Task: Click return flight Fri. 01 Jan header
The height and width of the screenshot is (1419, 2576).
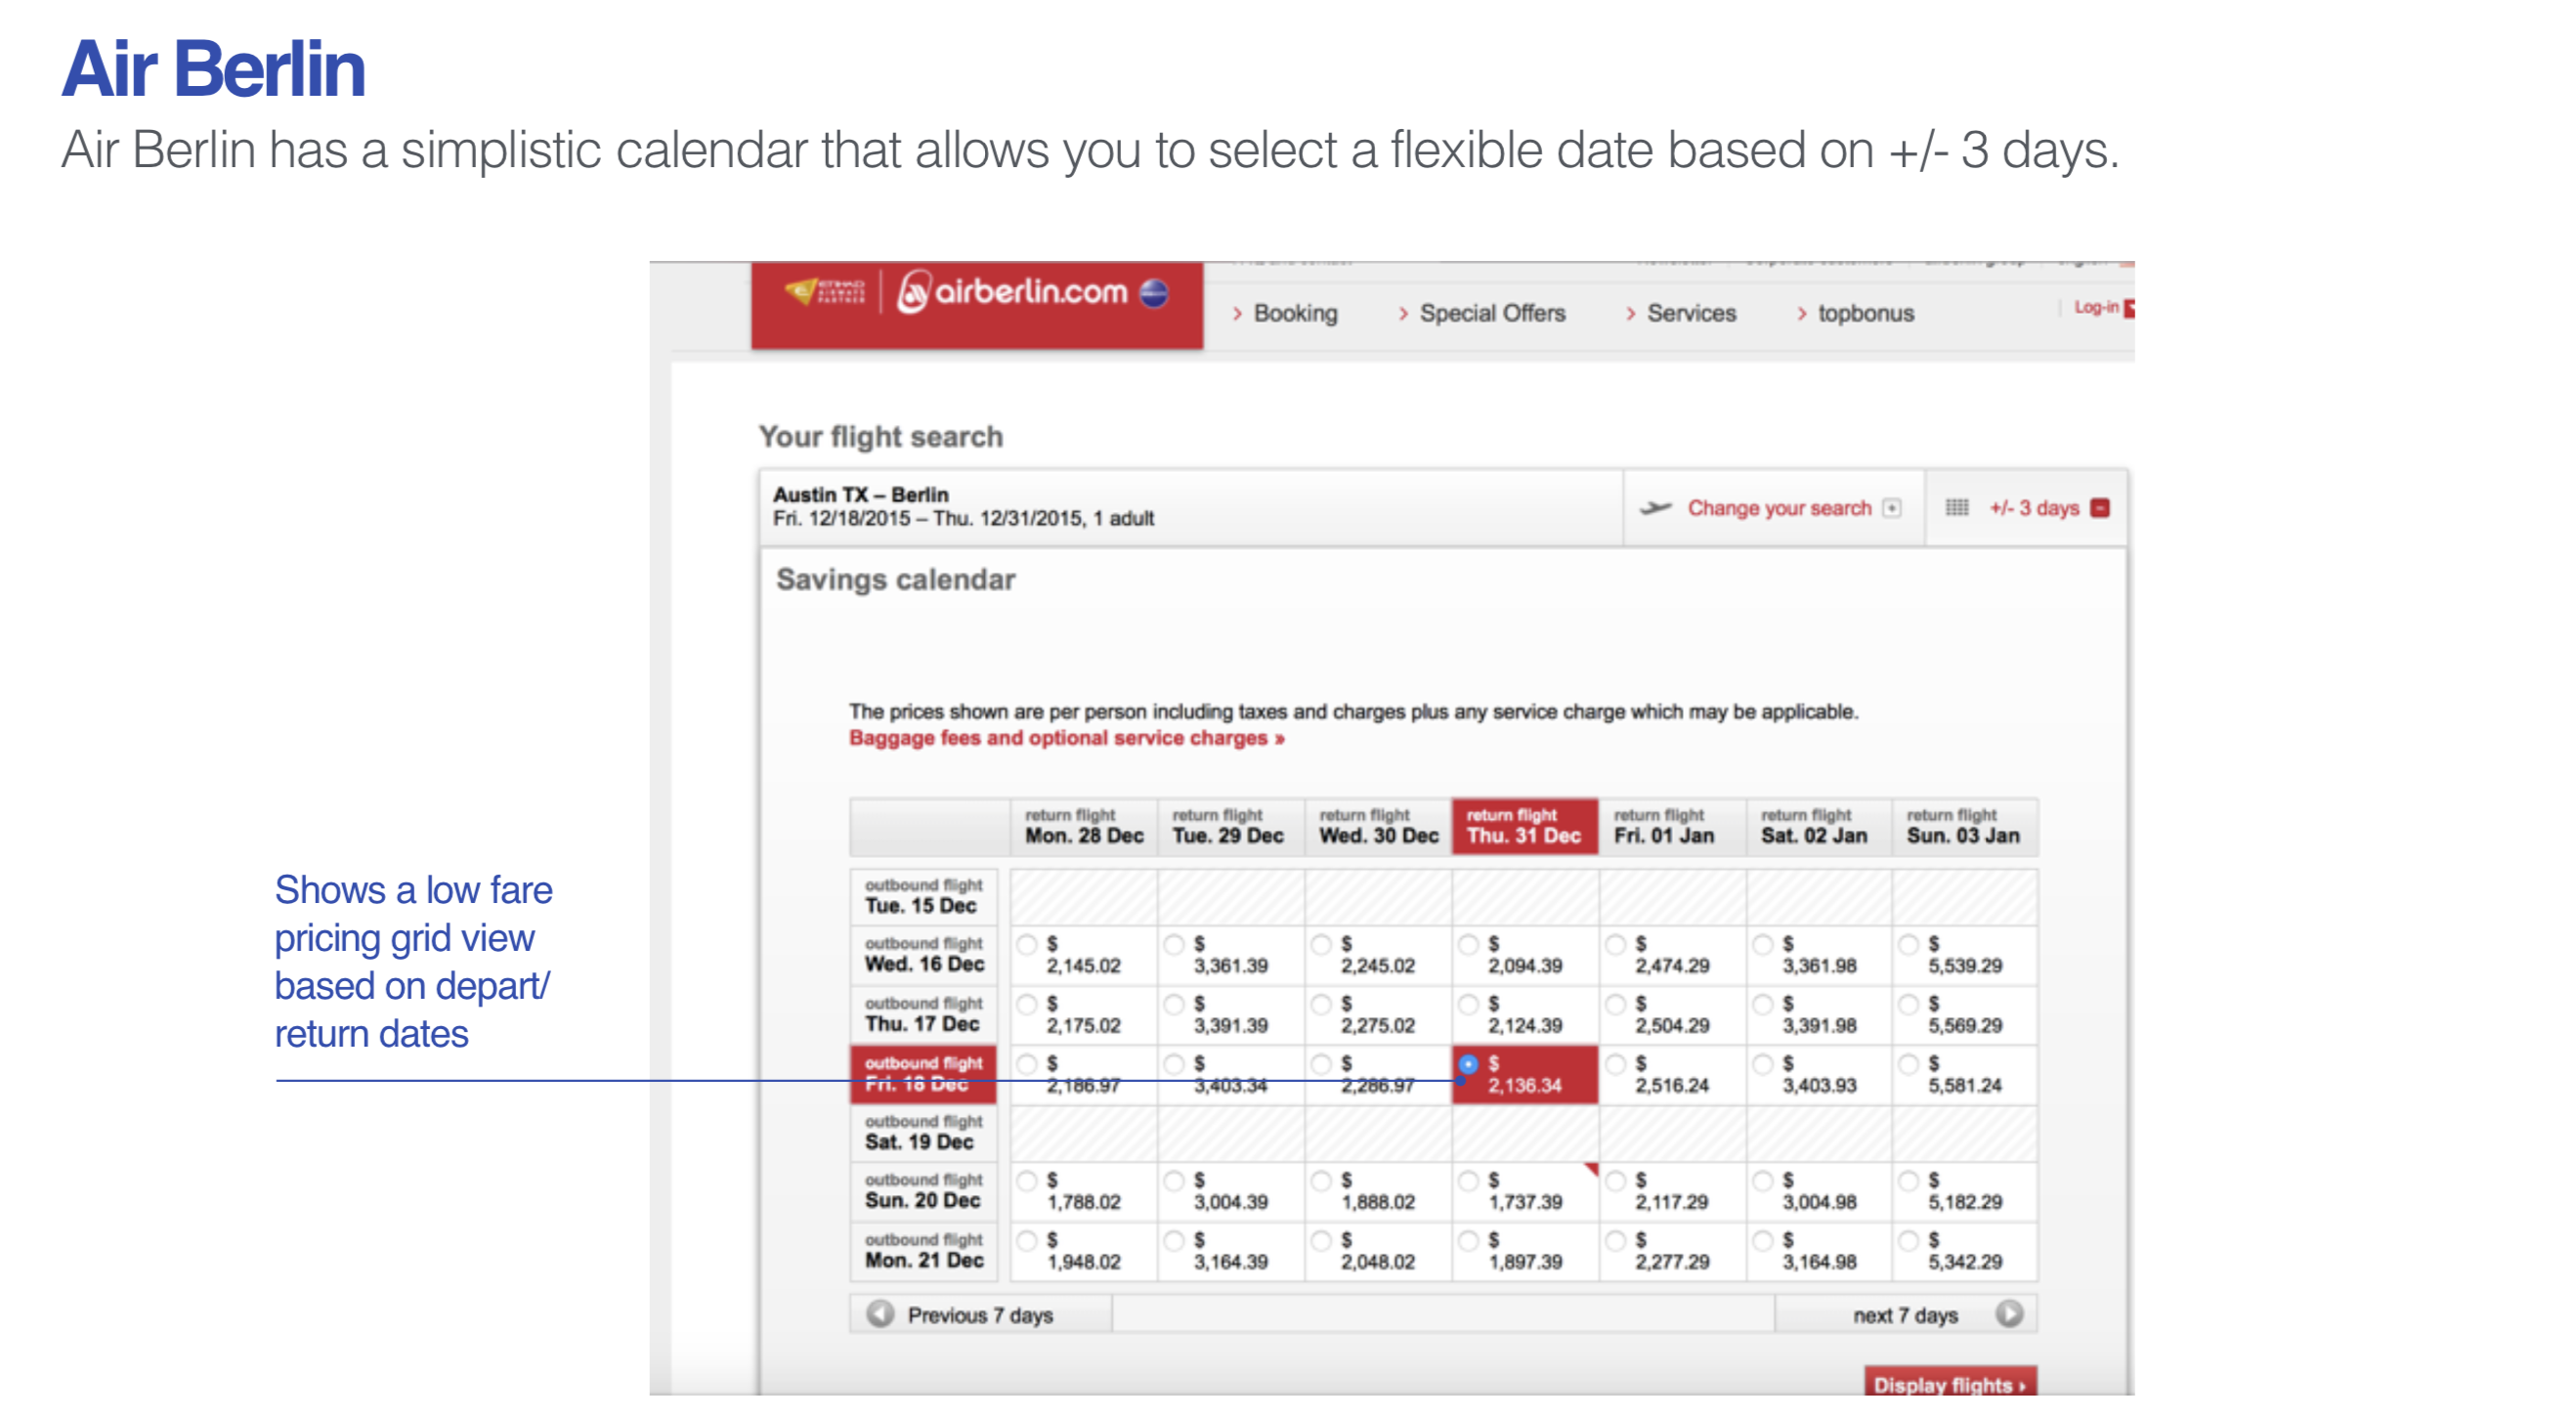Action: point(1672,827)
